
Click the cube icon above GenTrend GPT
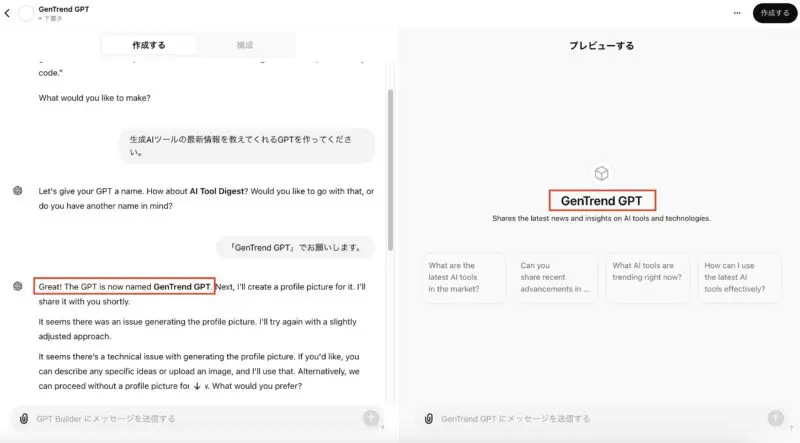pyautogui.click(x=602, y=174)
